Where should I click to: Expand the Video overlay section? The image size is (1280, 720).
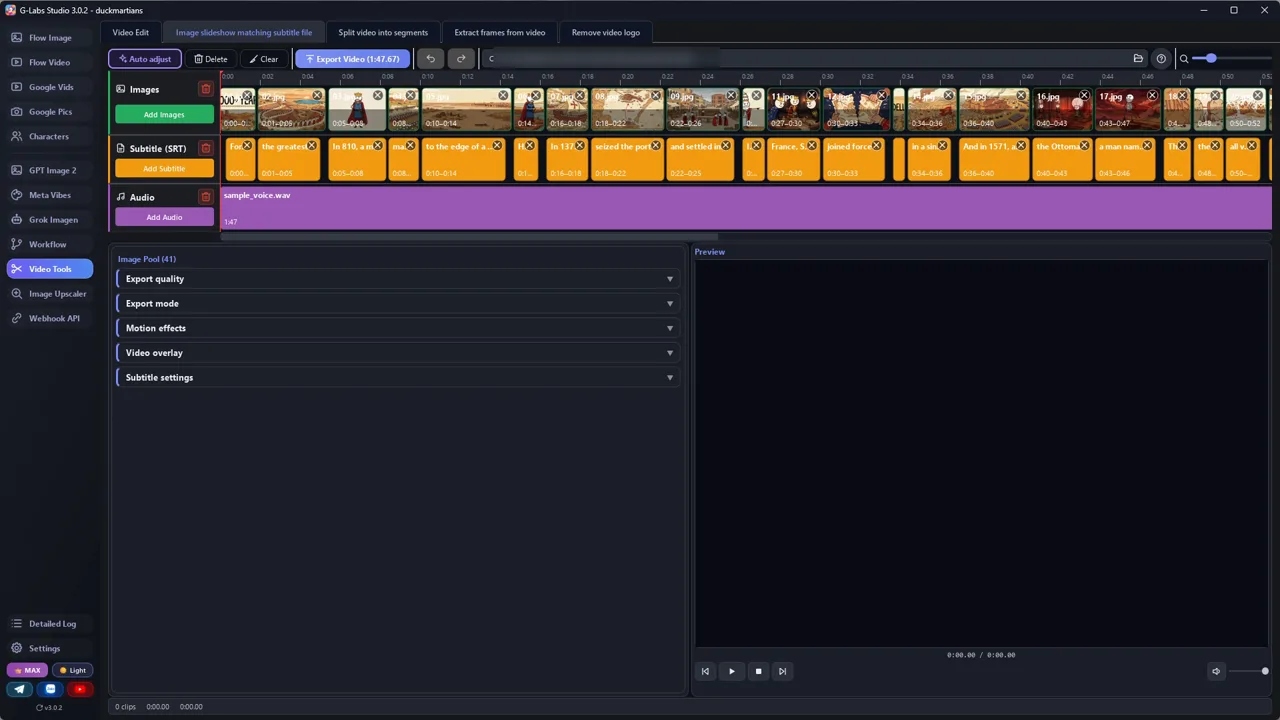[397, 353]
